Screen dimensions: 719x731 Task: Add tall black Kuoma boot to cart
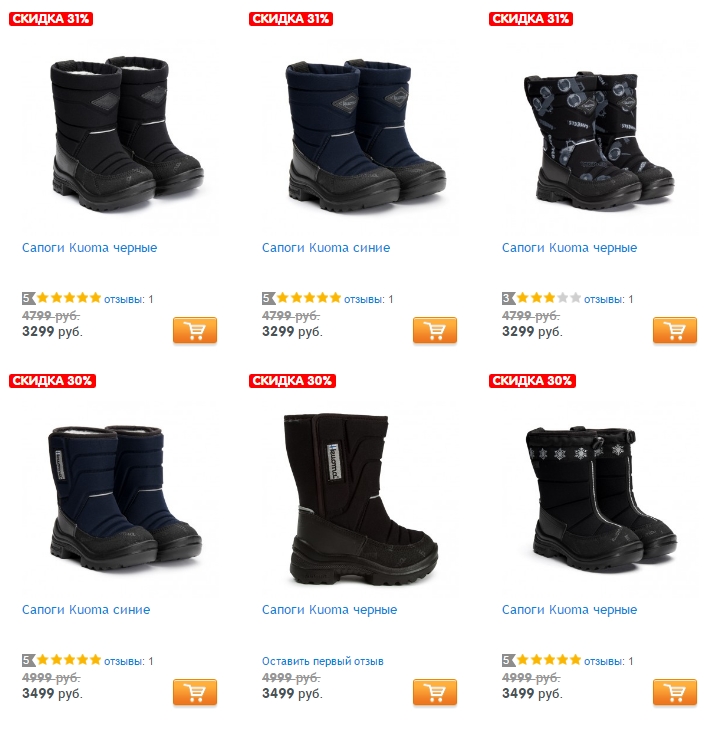(435, 692)
